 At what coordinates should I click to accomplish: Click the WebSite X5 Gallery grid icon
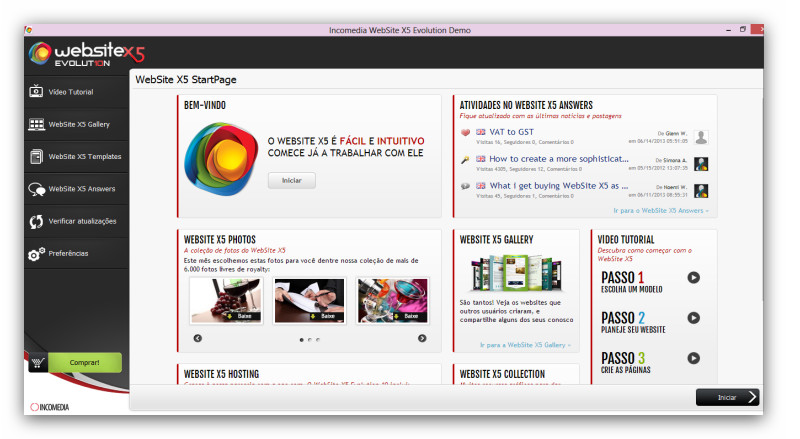tap(36, 124)
